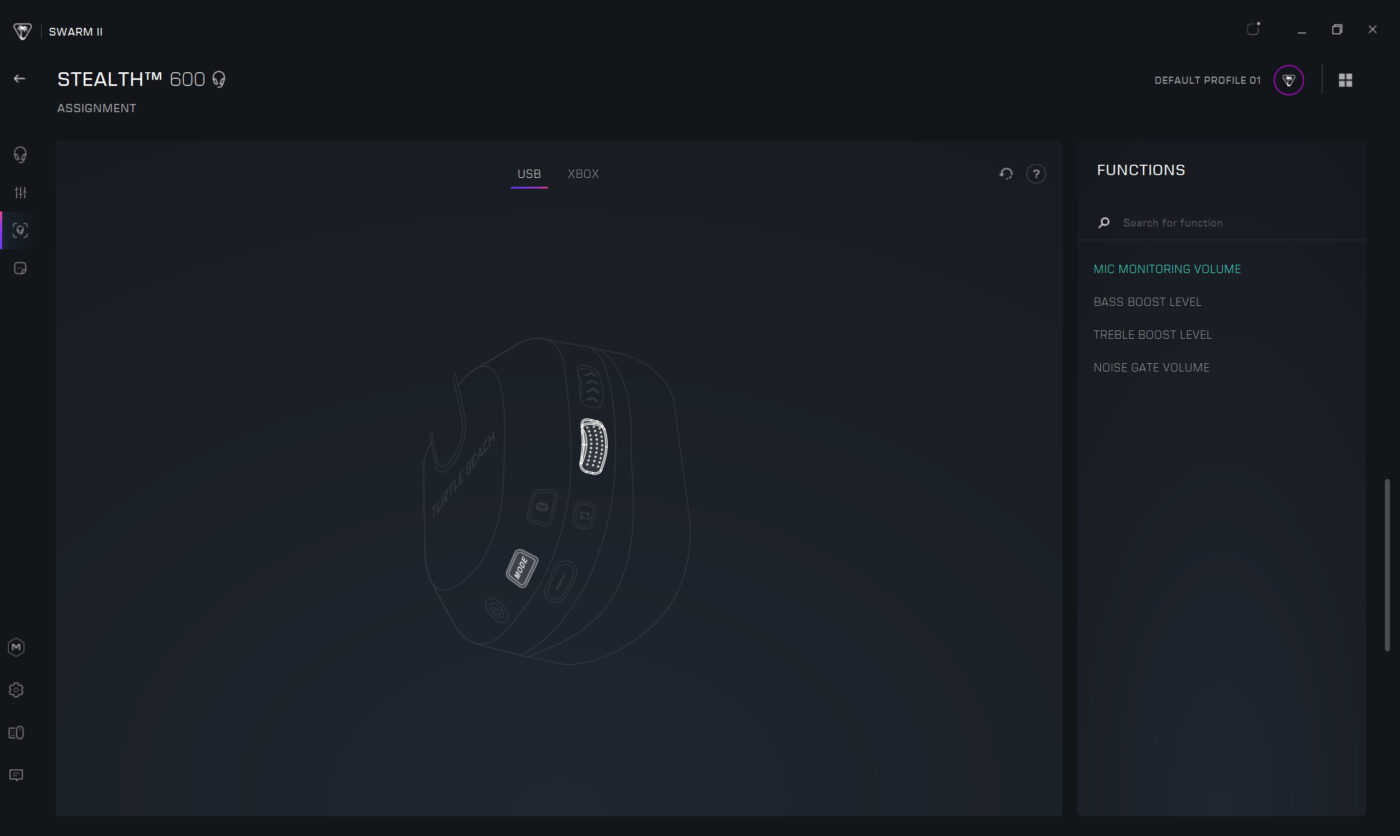Select the Bluetooth button on headset diagram
Image resolution: width=1400 pixels, height=836 pixels.
pos(543,506)
